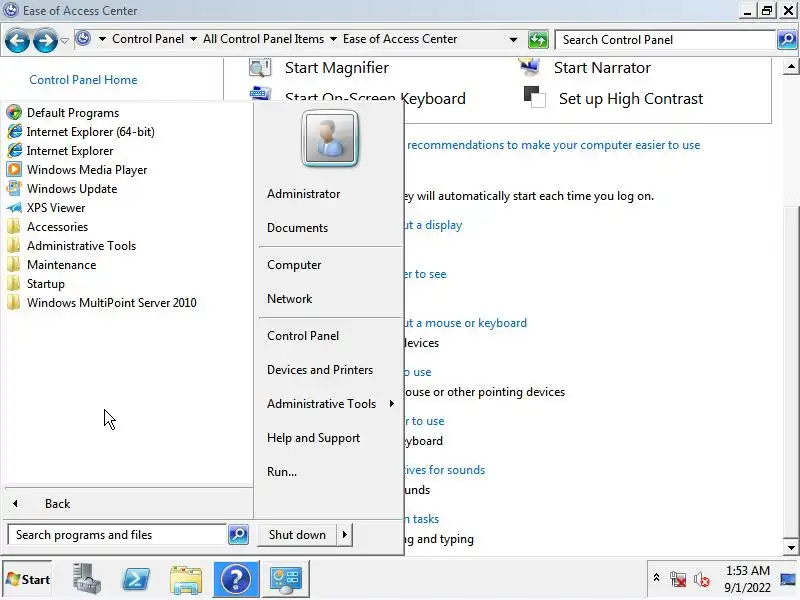800x600 pixels.
Task: Open the Control Panel taskbar button
Action: (285, 579)
